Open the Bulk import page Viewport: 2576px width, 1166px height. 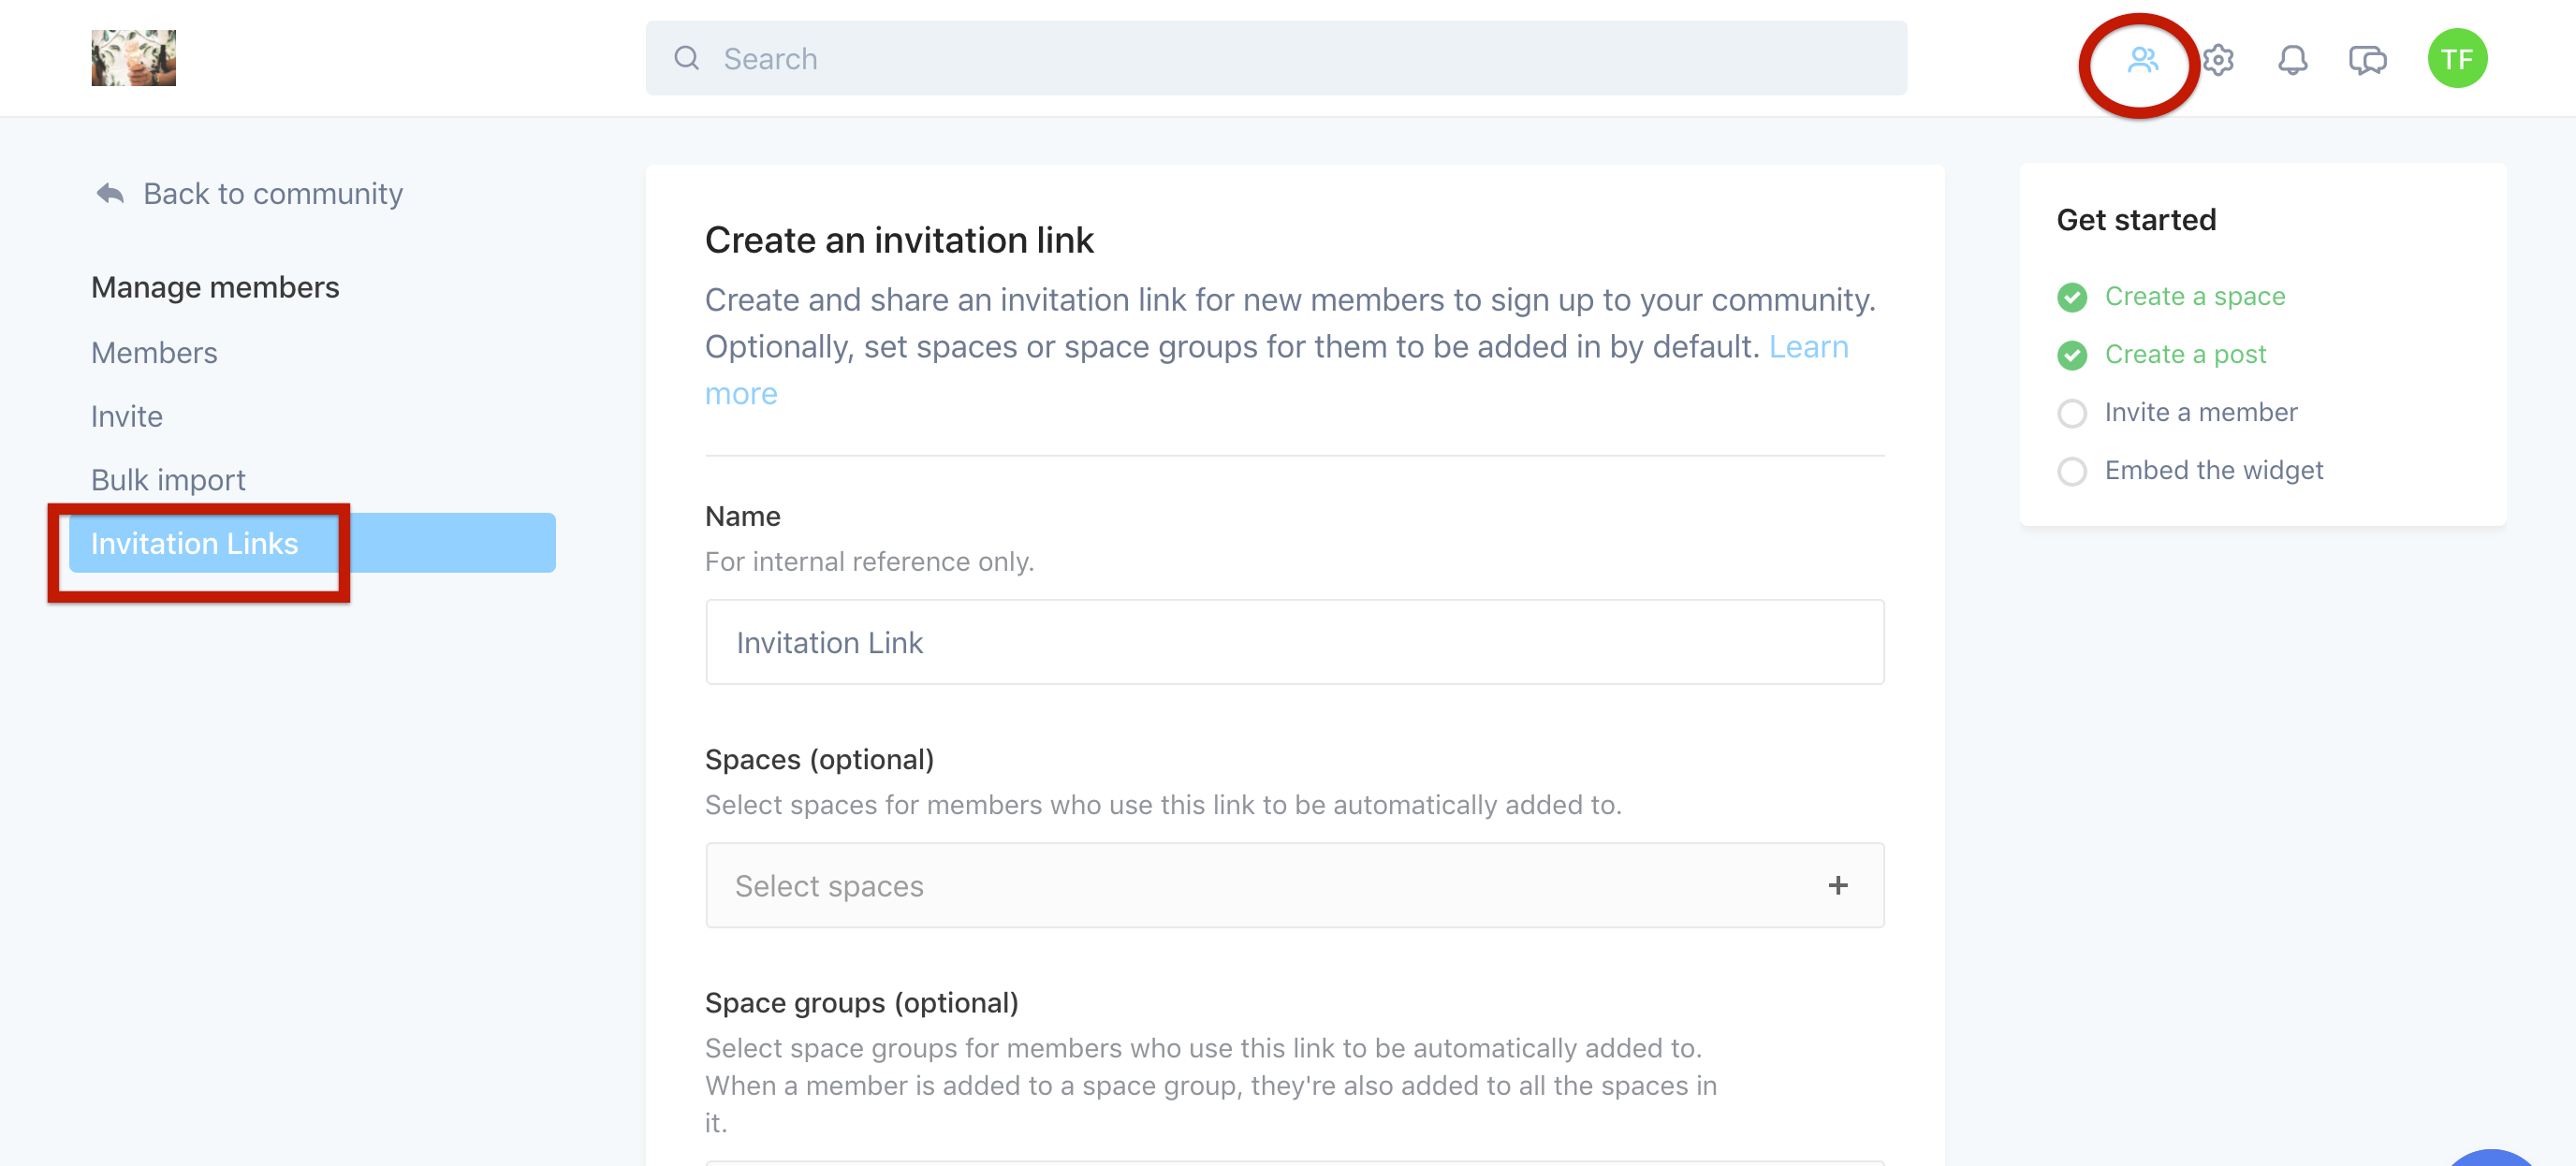tap(168, 480)
